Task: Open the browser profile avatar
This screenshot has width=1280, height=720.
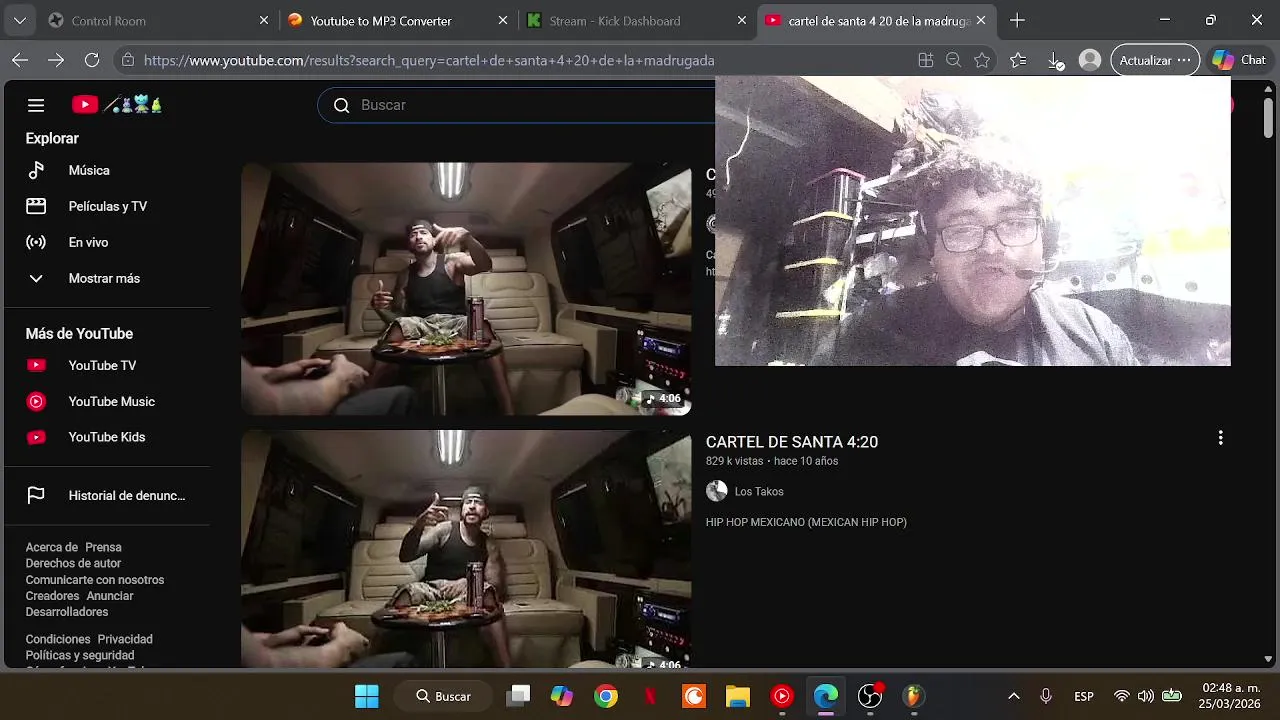Action: click(x=1091, y=60)
